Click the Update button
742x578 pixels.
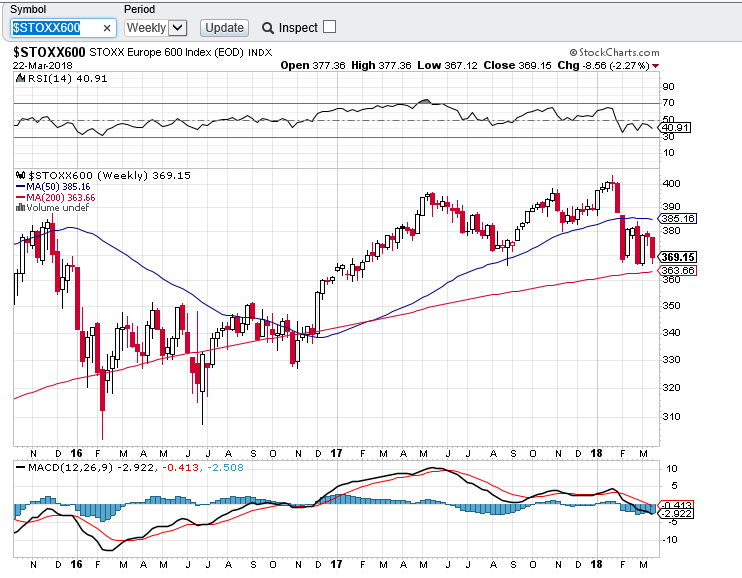point(224,28)
